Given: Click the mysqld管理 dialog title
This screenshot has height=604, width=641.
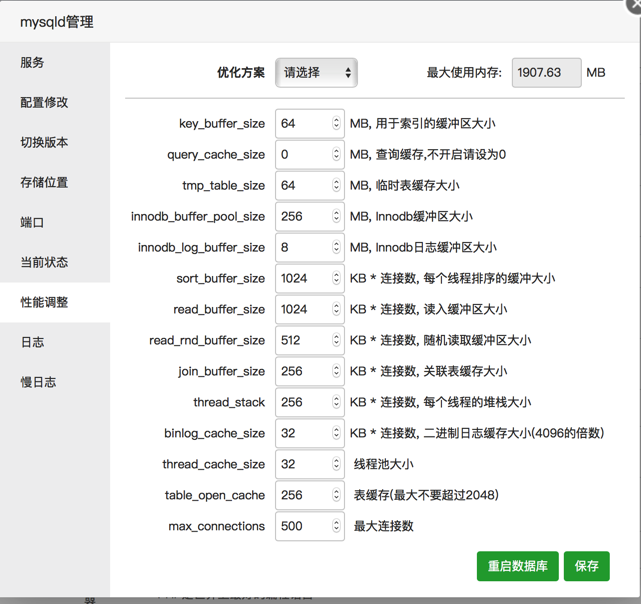Looking at the screenshot, I should tap(57, 22).
